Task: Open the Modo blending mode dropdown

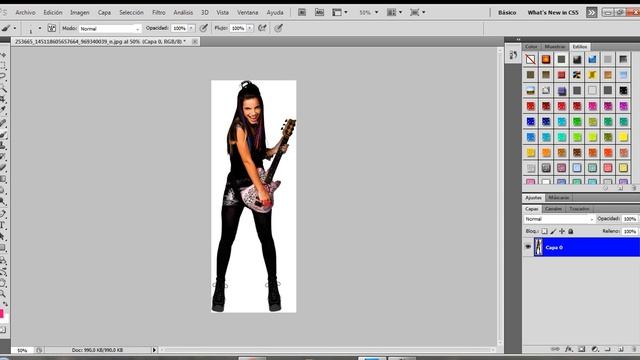Action: click(110, 29)
